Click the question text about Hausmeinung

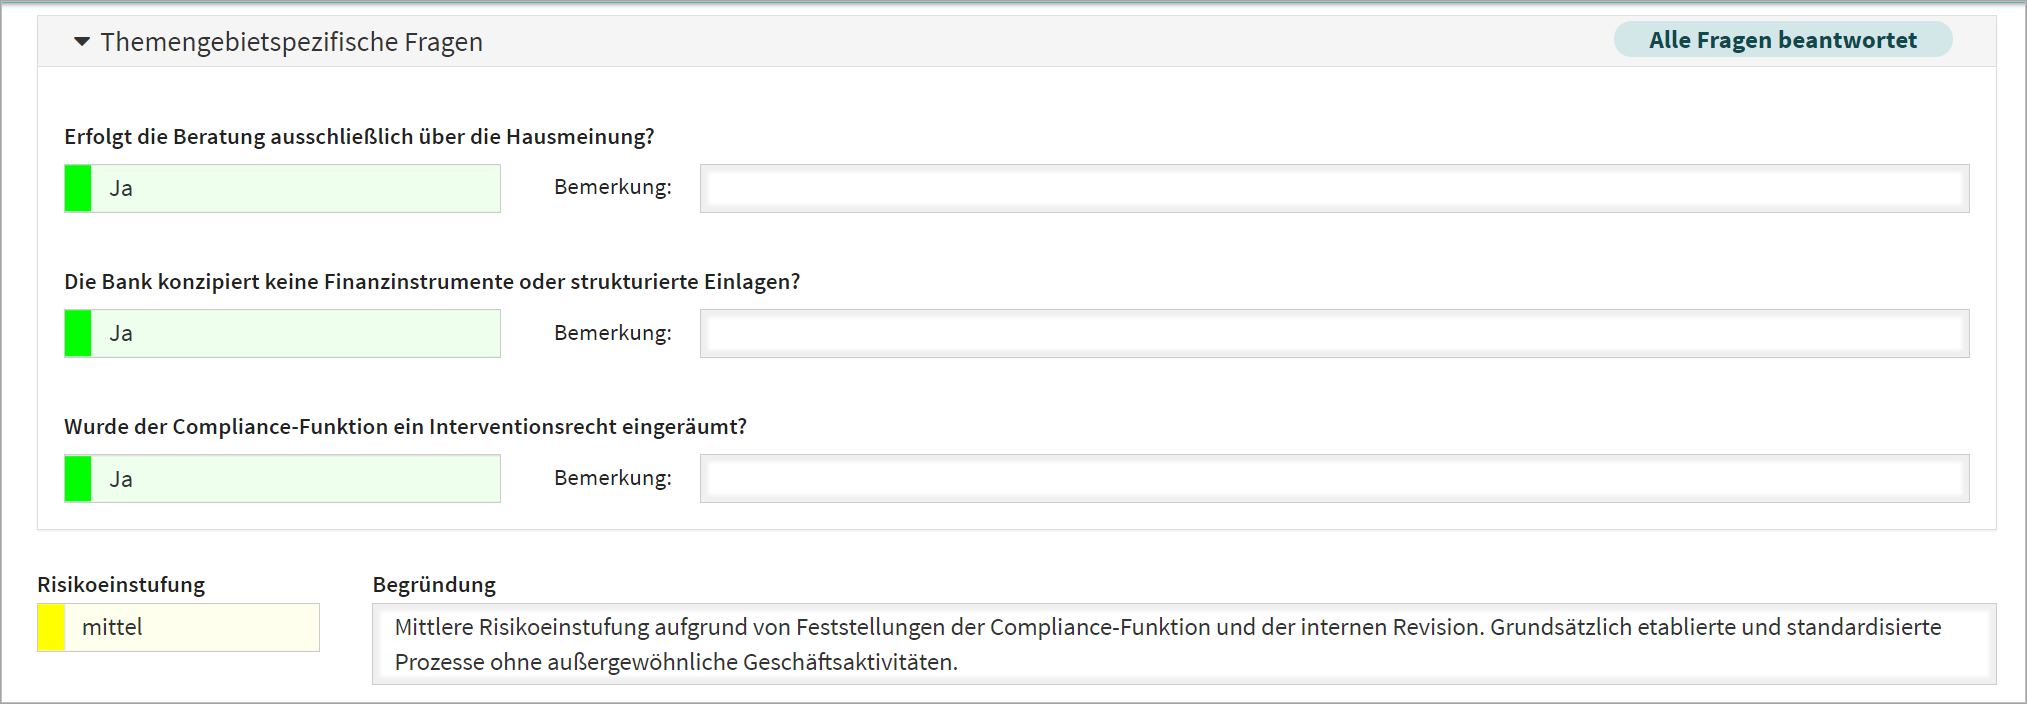click(x=359, y=137)
